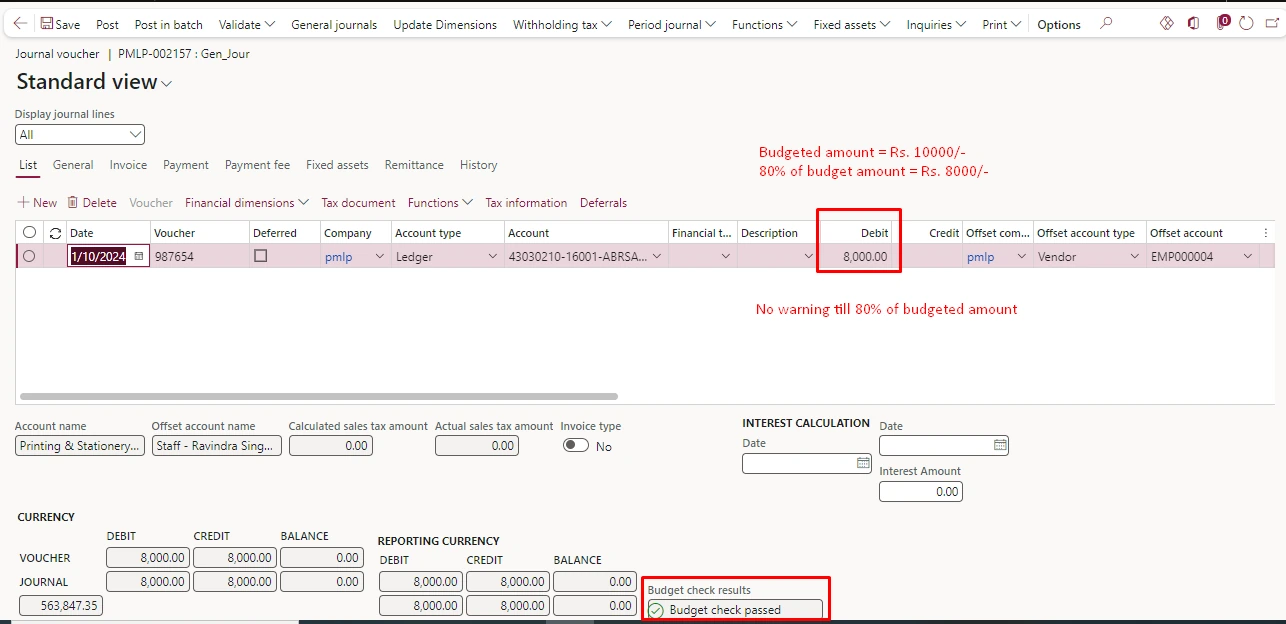This screenshot has width=1286, height=624.
Task: Click Voucher cell 987654
Action: pyautogui.click(x=199, y=257)
